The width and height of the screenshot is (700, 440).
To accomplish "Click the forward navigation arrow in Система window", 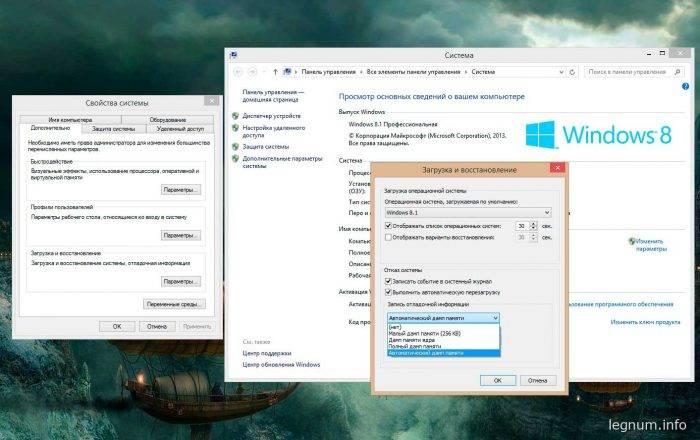I will pos(252,72).
